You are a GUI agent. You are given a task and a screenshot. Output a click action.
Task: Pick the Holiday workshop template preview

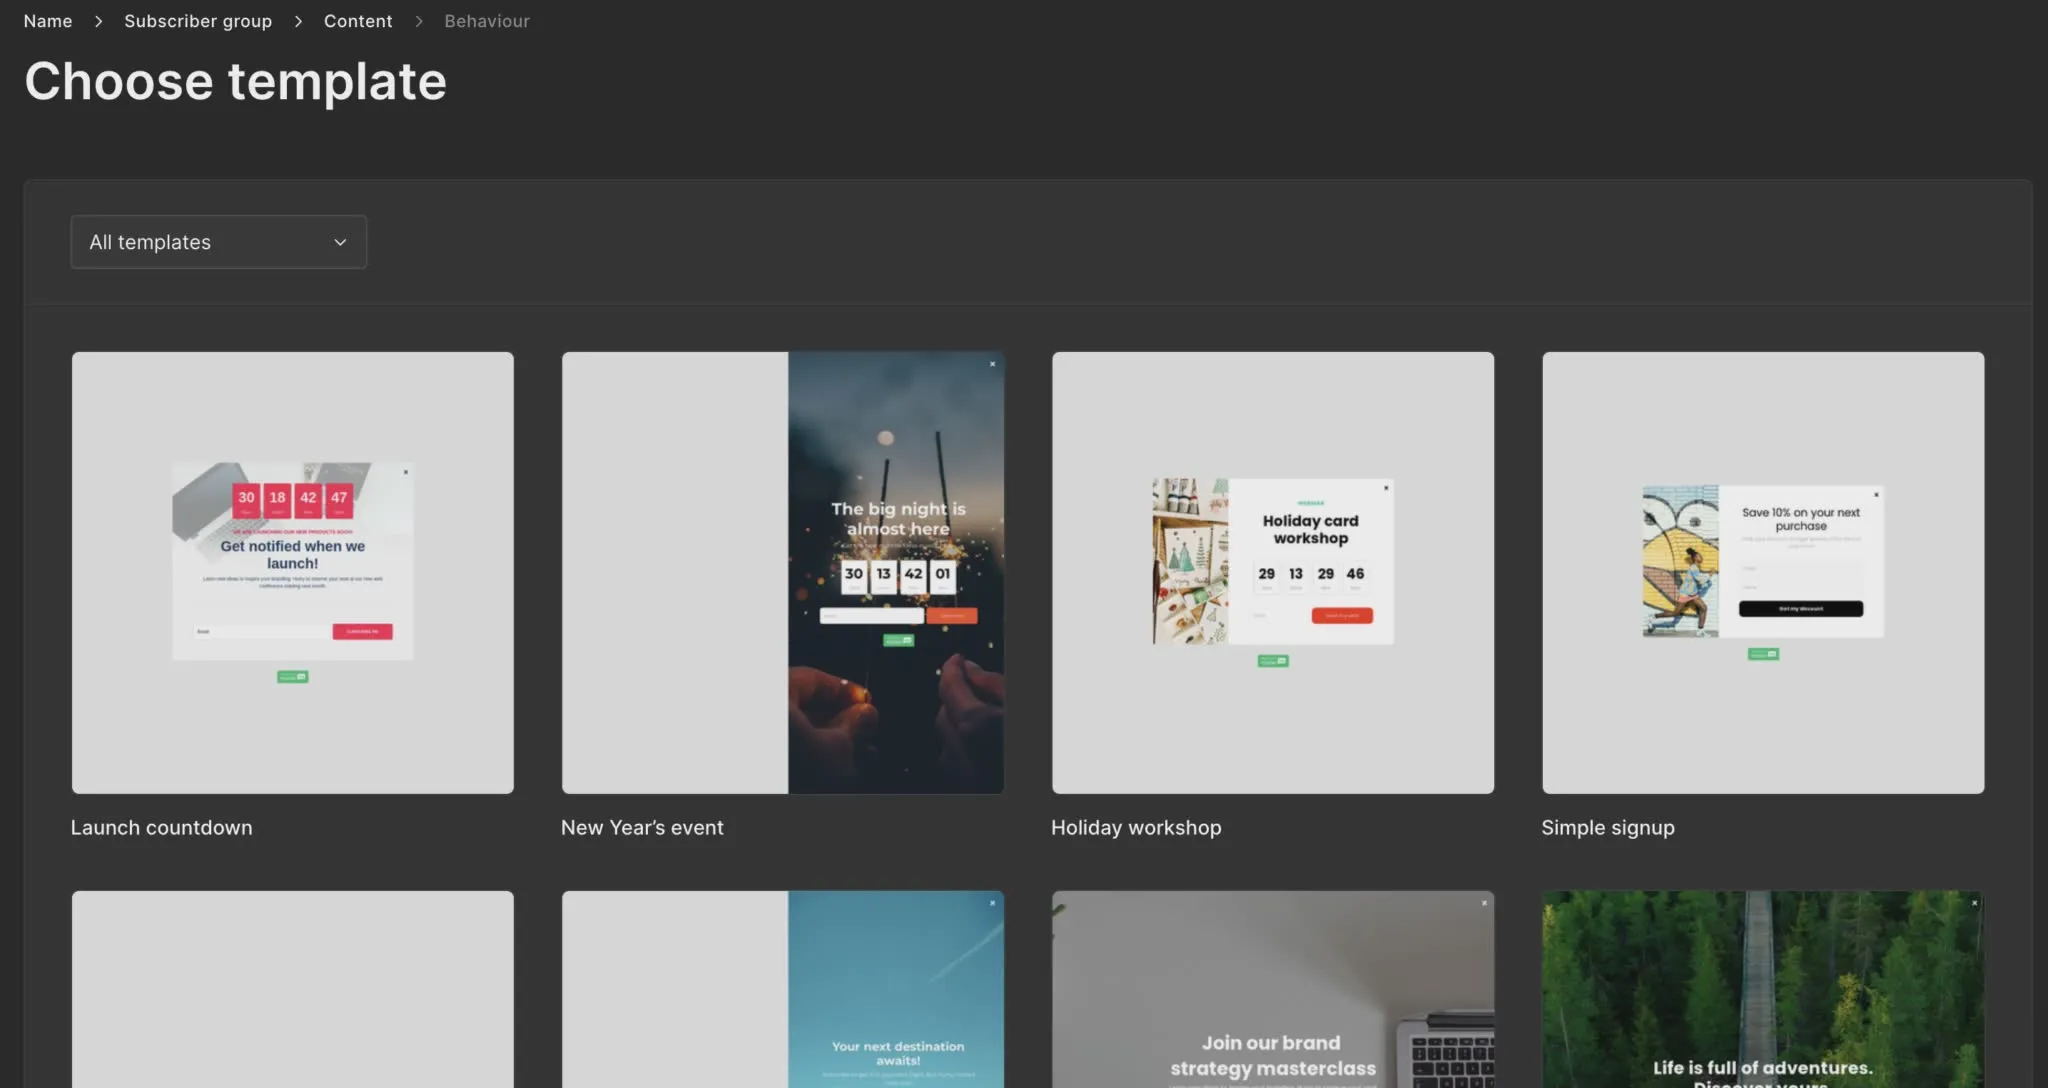tap(1273, 572)
